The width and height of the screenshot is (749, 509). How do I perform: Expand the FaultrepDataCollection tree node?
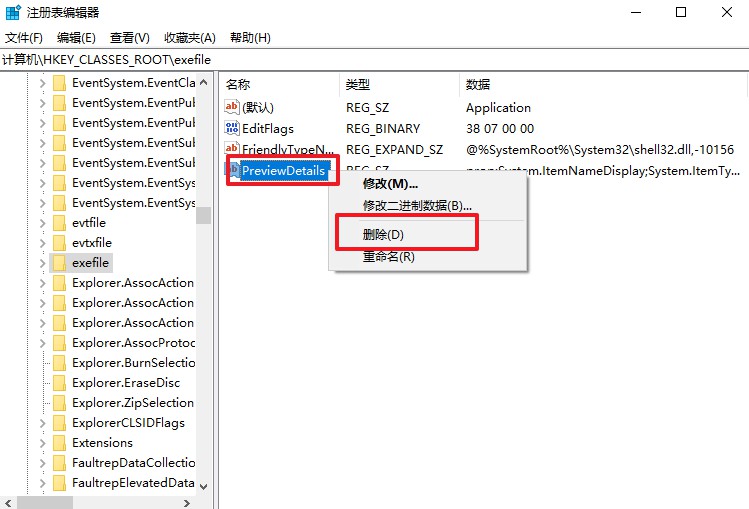42,462
